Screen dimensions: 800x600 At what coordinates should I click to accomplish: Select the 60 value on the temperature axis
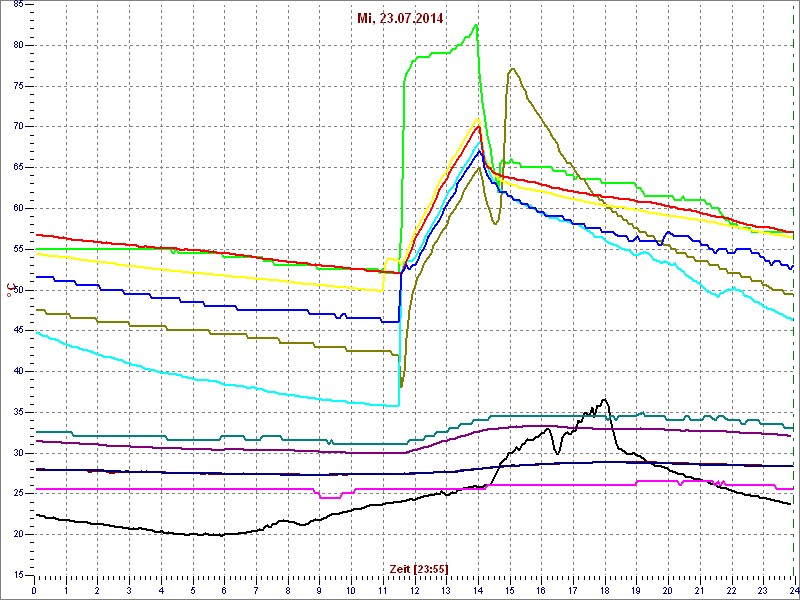17,209
